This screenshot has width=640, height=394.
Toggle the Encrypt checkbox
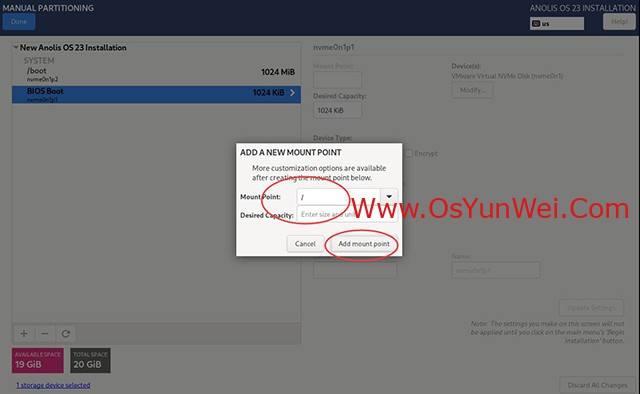pos(409,154)
